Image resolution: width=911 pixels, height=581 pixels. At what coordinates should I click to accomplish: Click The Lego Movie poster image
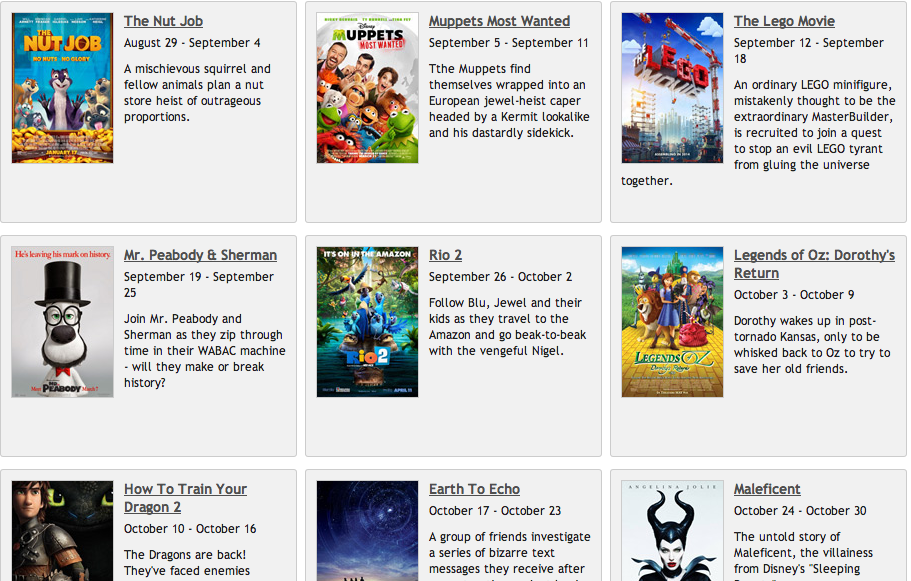[672, 88]
